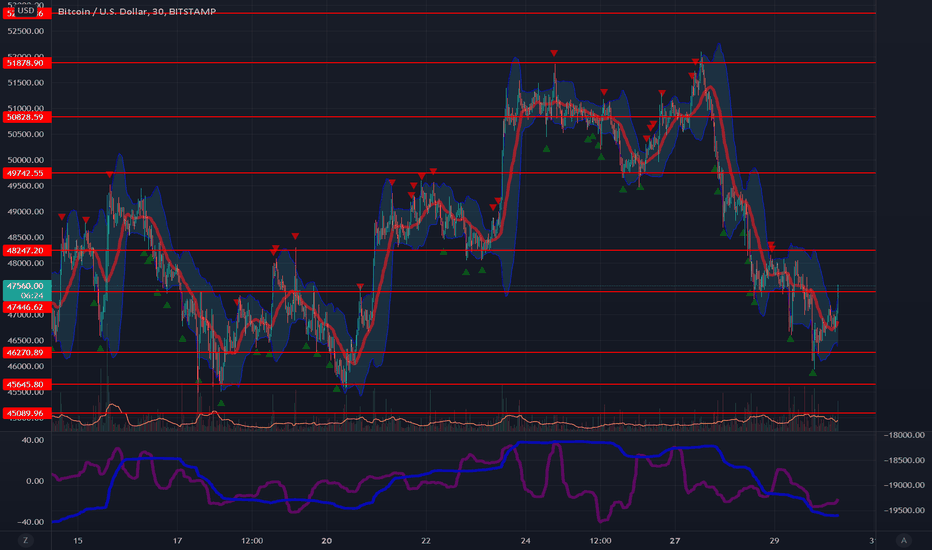Click the 49000.00 price axis value

(26, 212)
